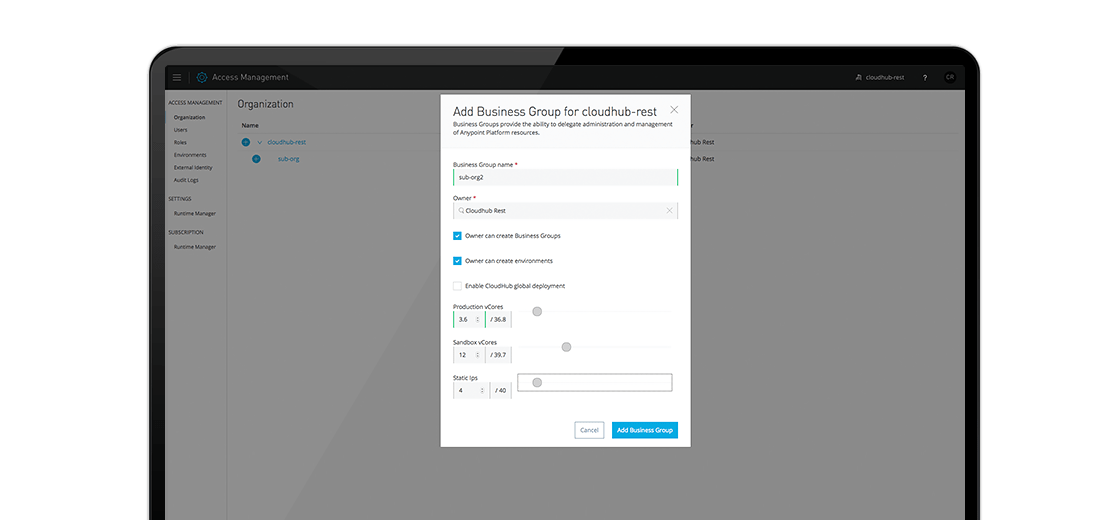
Task: Click the plus icon next to cloudhub-rest
Action: tap(246, 142)
